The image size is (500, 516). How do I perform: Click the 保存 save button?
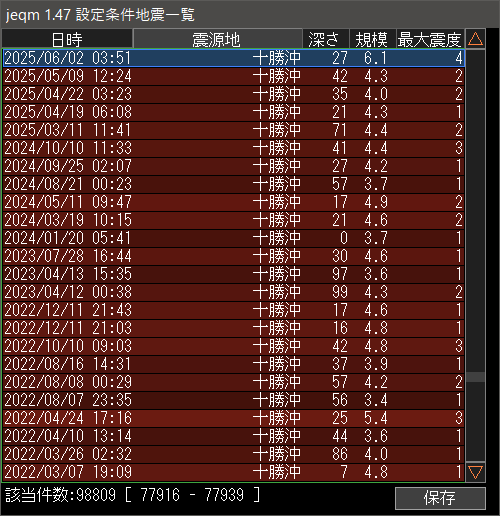(x=440, y=498)
